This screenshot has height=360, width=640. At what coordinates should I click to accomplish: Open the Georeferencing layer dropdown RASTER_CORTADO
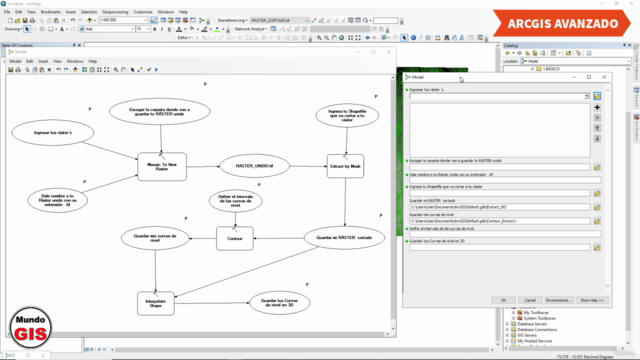tap(307, 20)
